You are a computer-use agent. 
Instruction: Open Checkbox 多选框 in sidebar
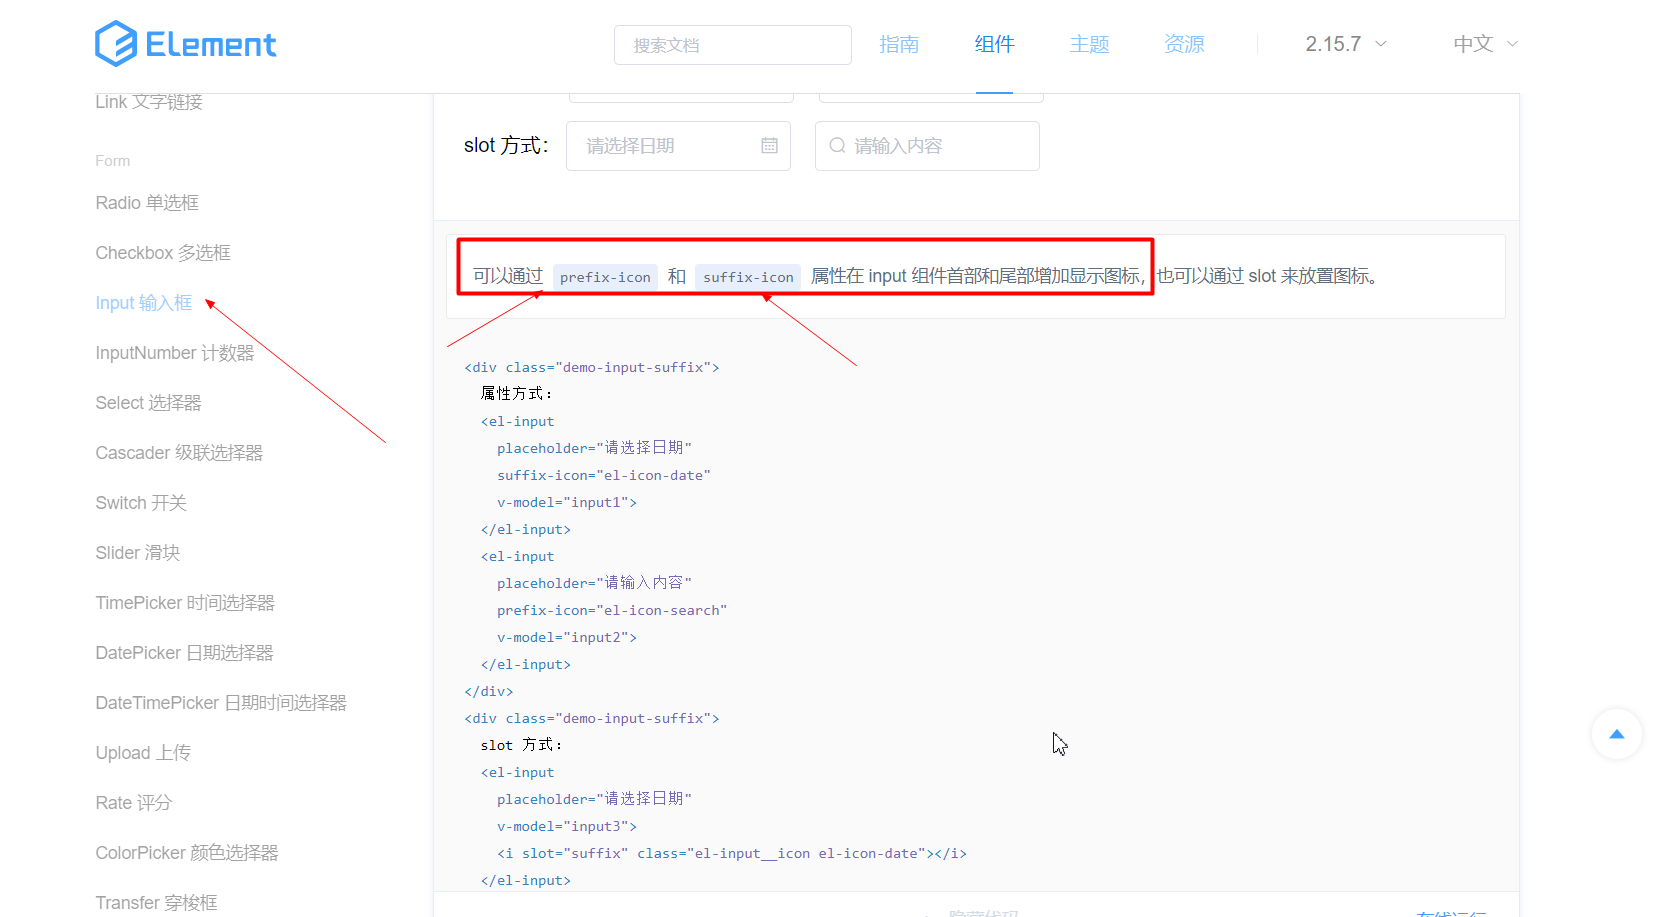163,253
